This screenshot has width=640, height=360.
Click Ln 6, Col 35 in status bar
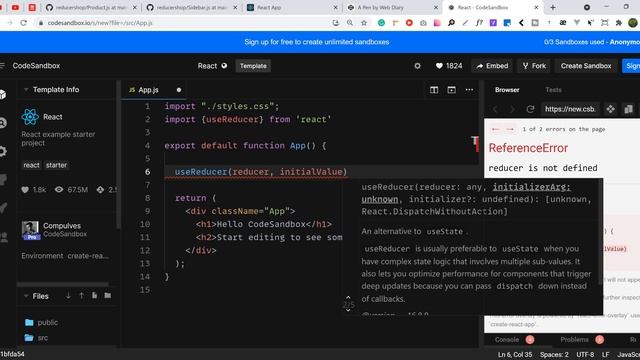tap(515, 355)
